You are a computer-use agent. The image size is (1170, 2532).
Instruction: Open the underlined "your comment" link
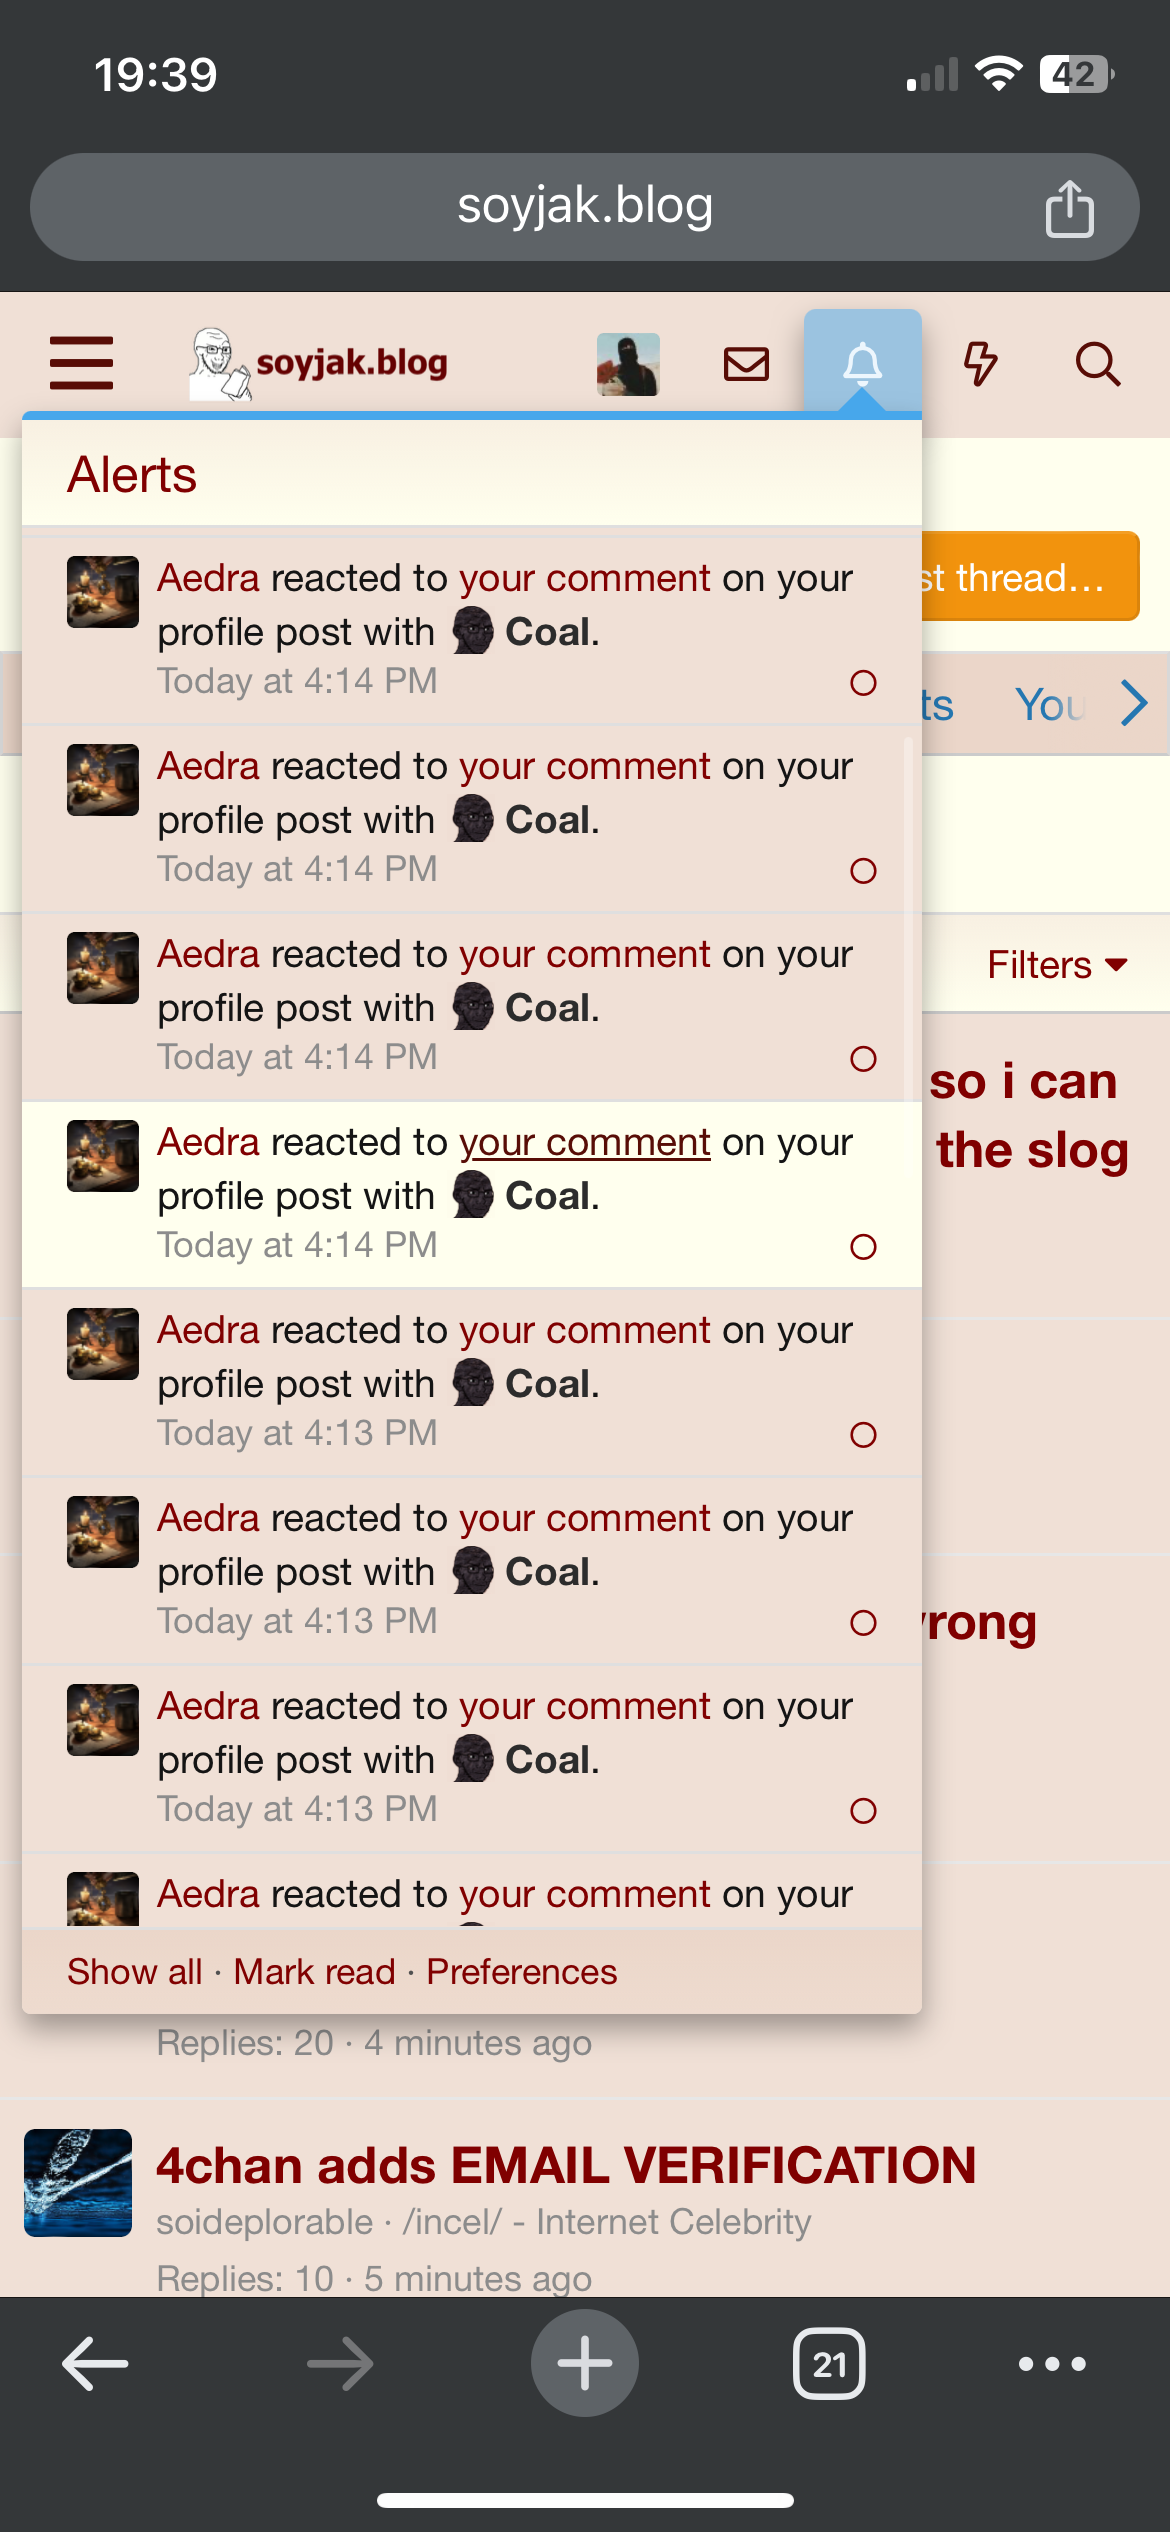tap(585, 1142)
